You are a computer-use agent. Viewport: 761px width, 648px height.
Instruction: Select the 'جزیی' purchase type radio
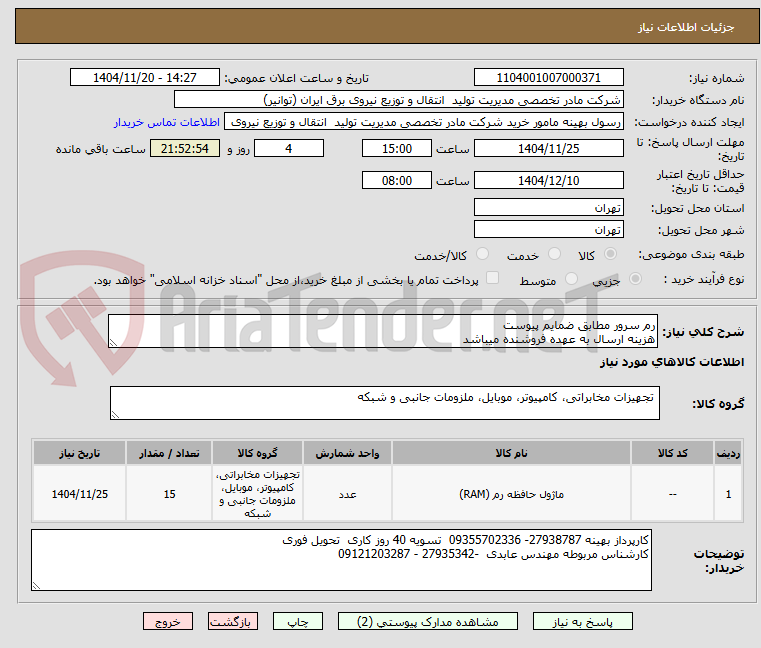635,279
